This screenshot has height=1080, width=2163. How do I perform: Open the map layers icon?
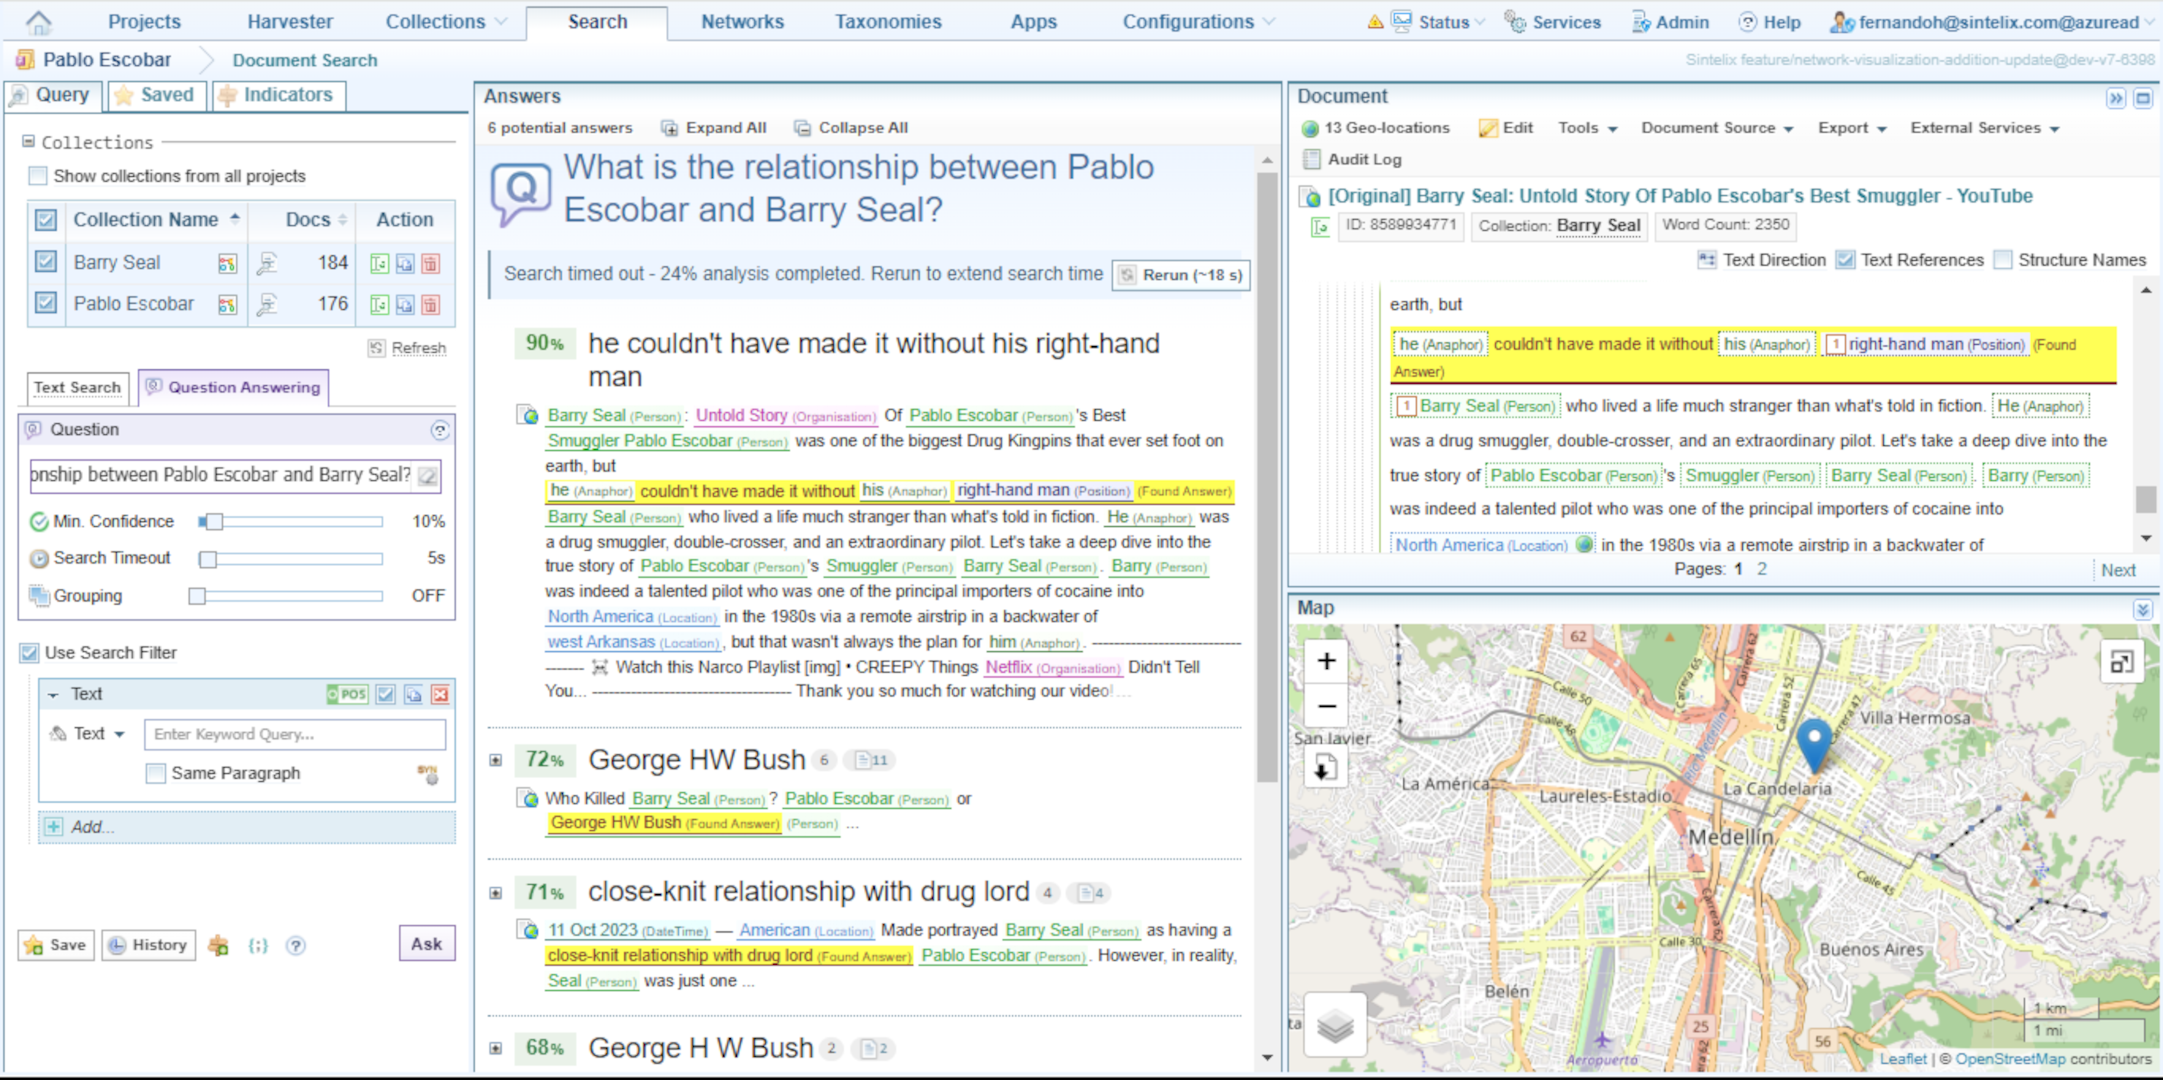click(1336, 1024)
